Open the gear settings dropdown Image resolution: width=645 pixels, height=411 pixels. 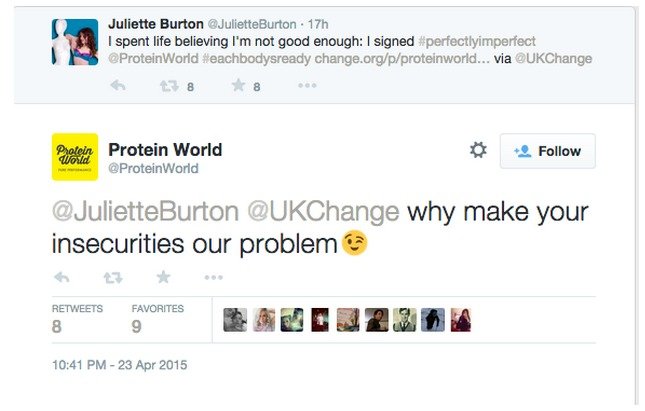[478, 150]
